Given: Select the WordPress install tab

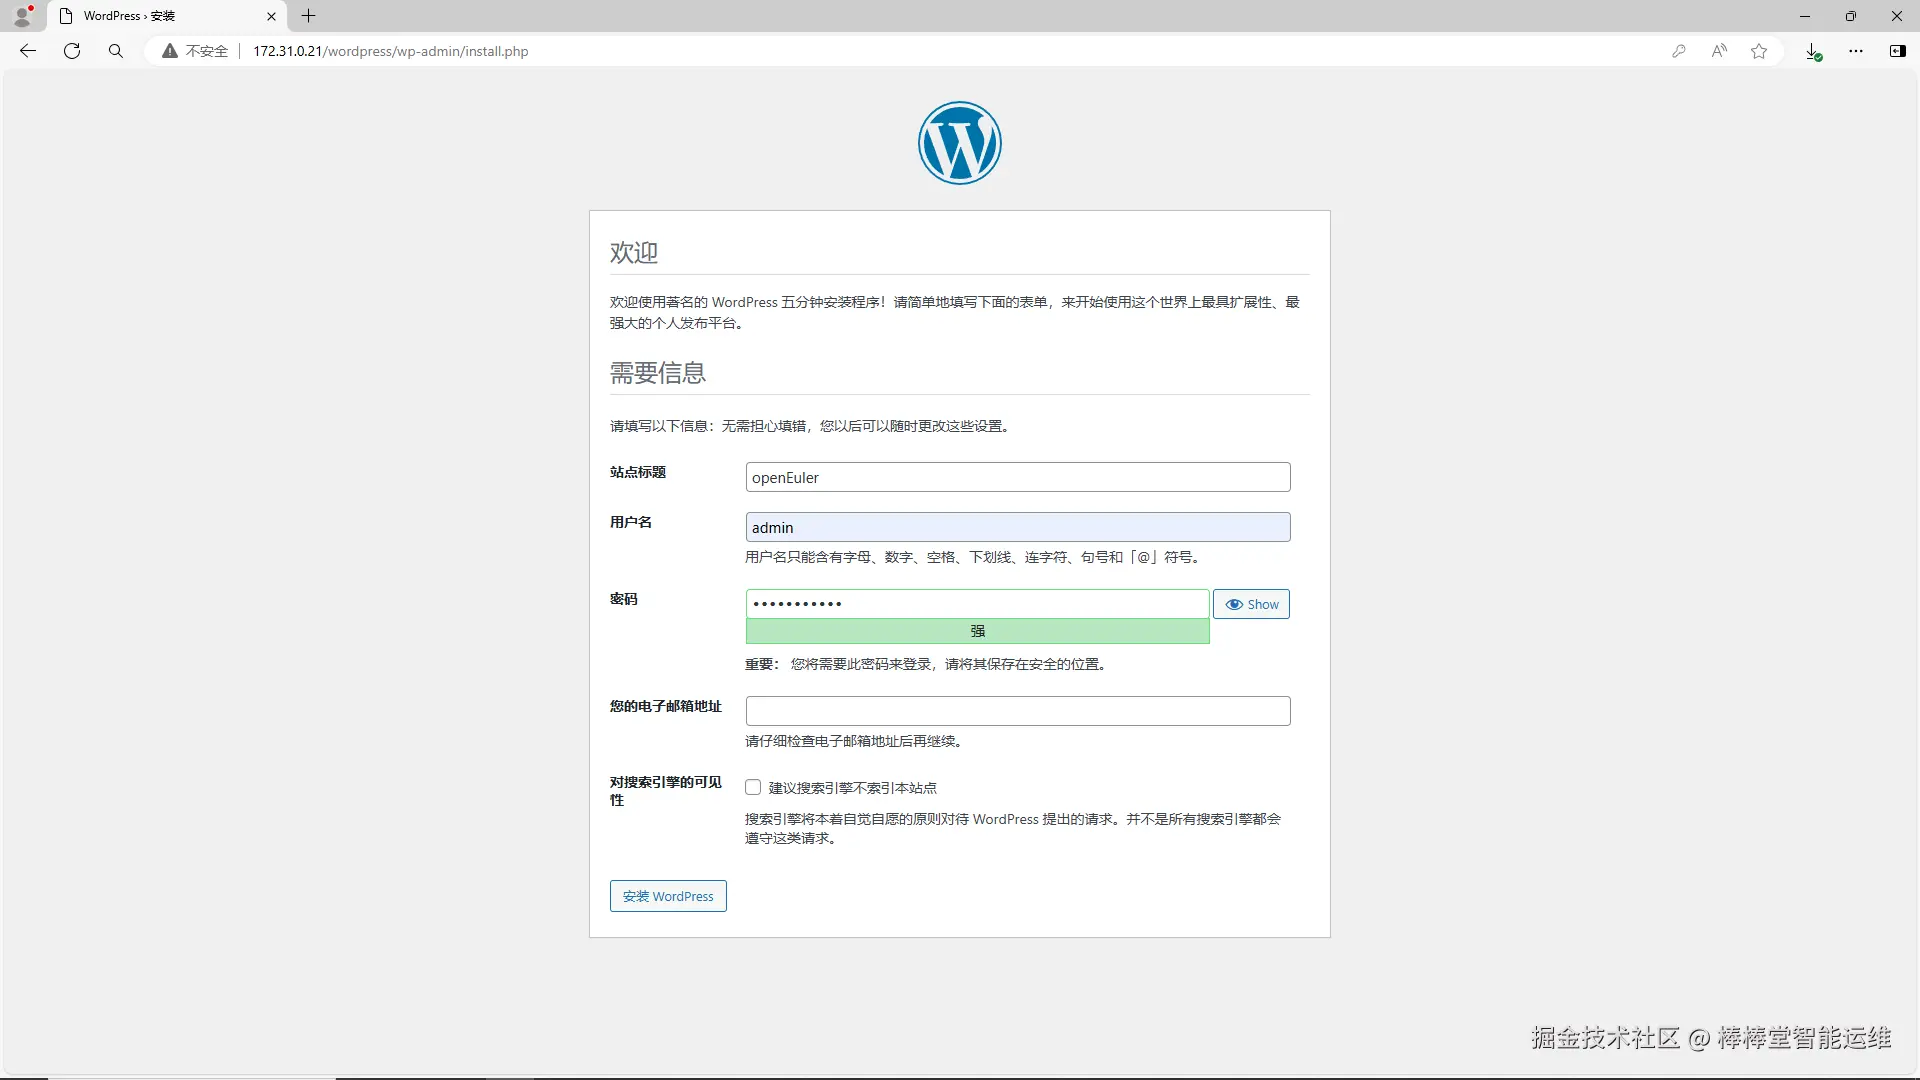Looking at the screenshot, I should (x=167, y=16).
